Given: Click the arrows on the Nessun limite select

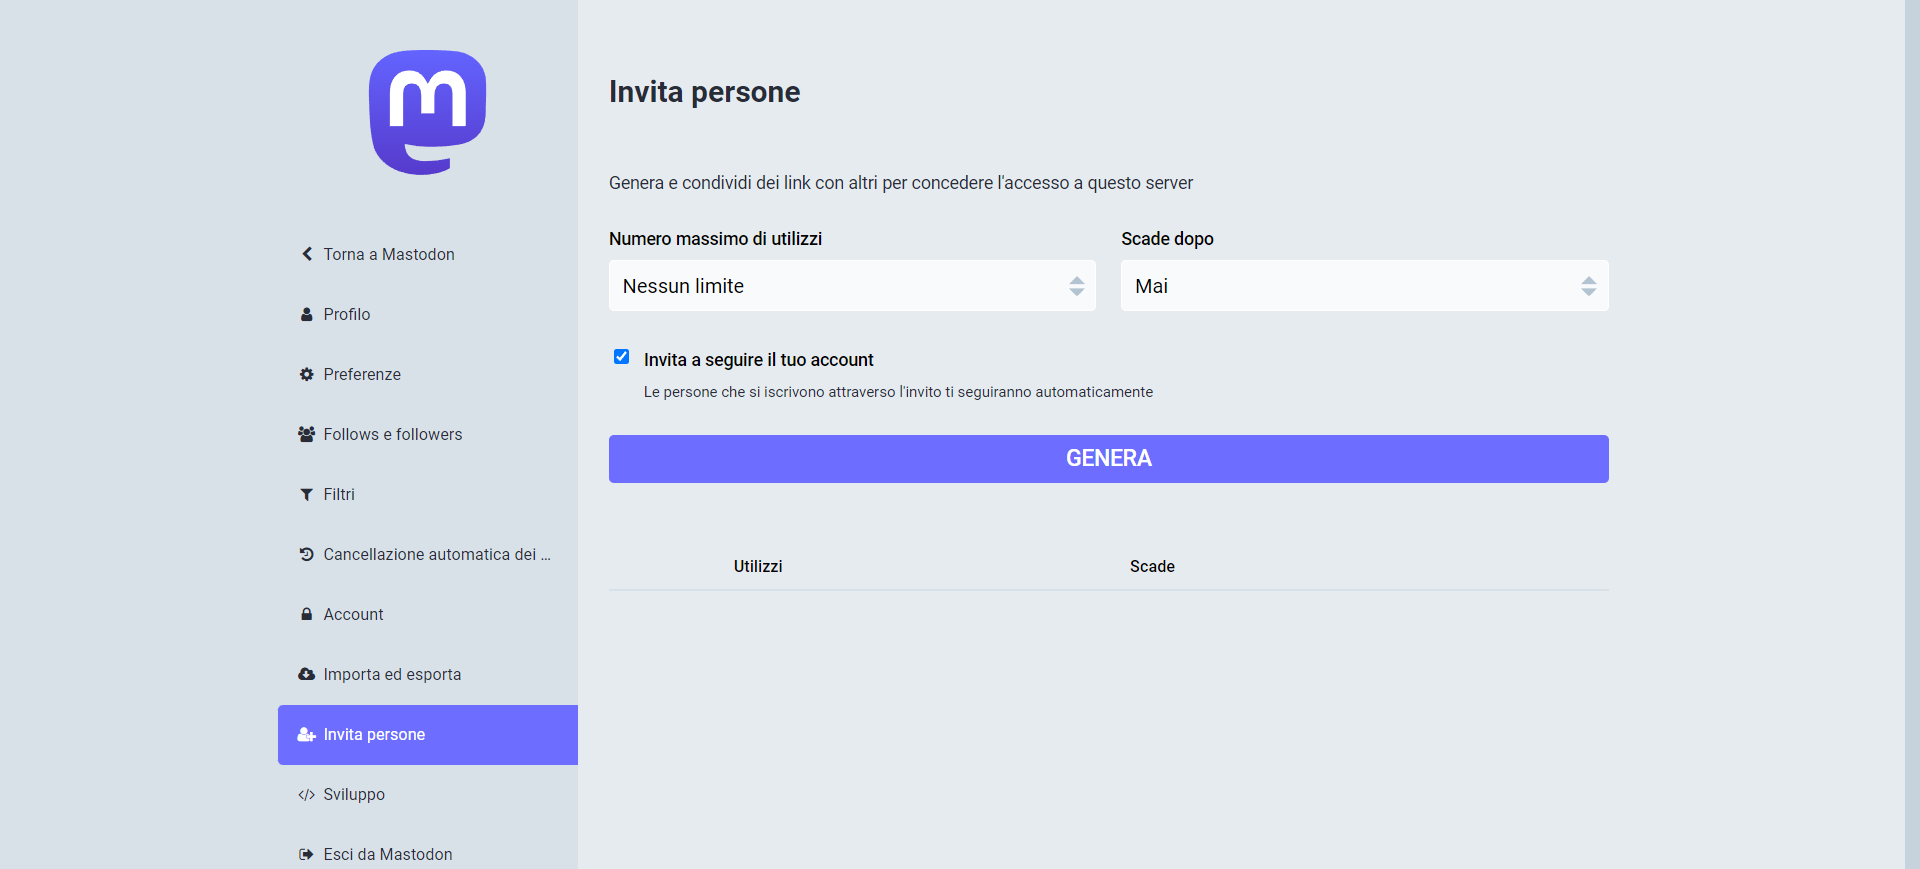Looking at the screenshot, I should 1076,286.
